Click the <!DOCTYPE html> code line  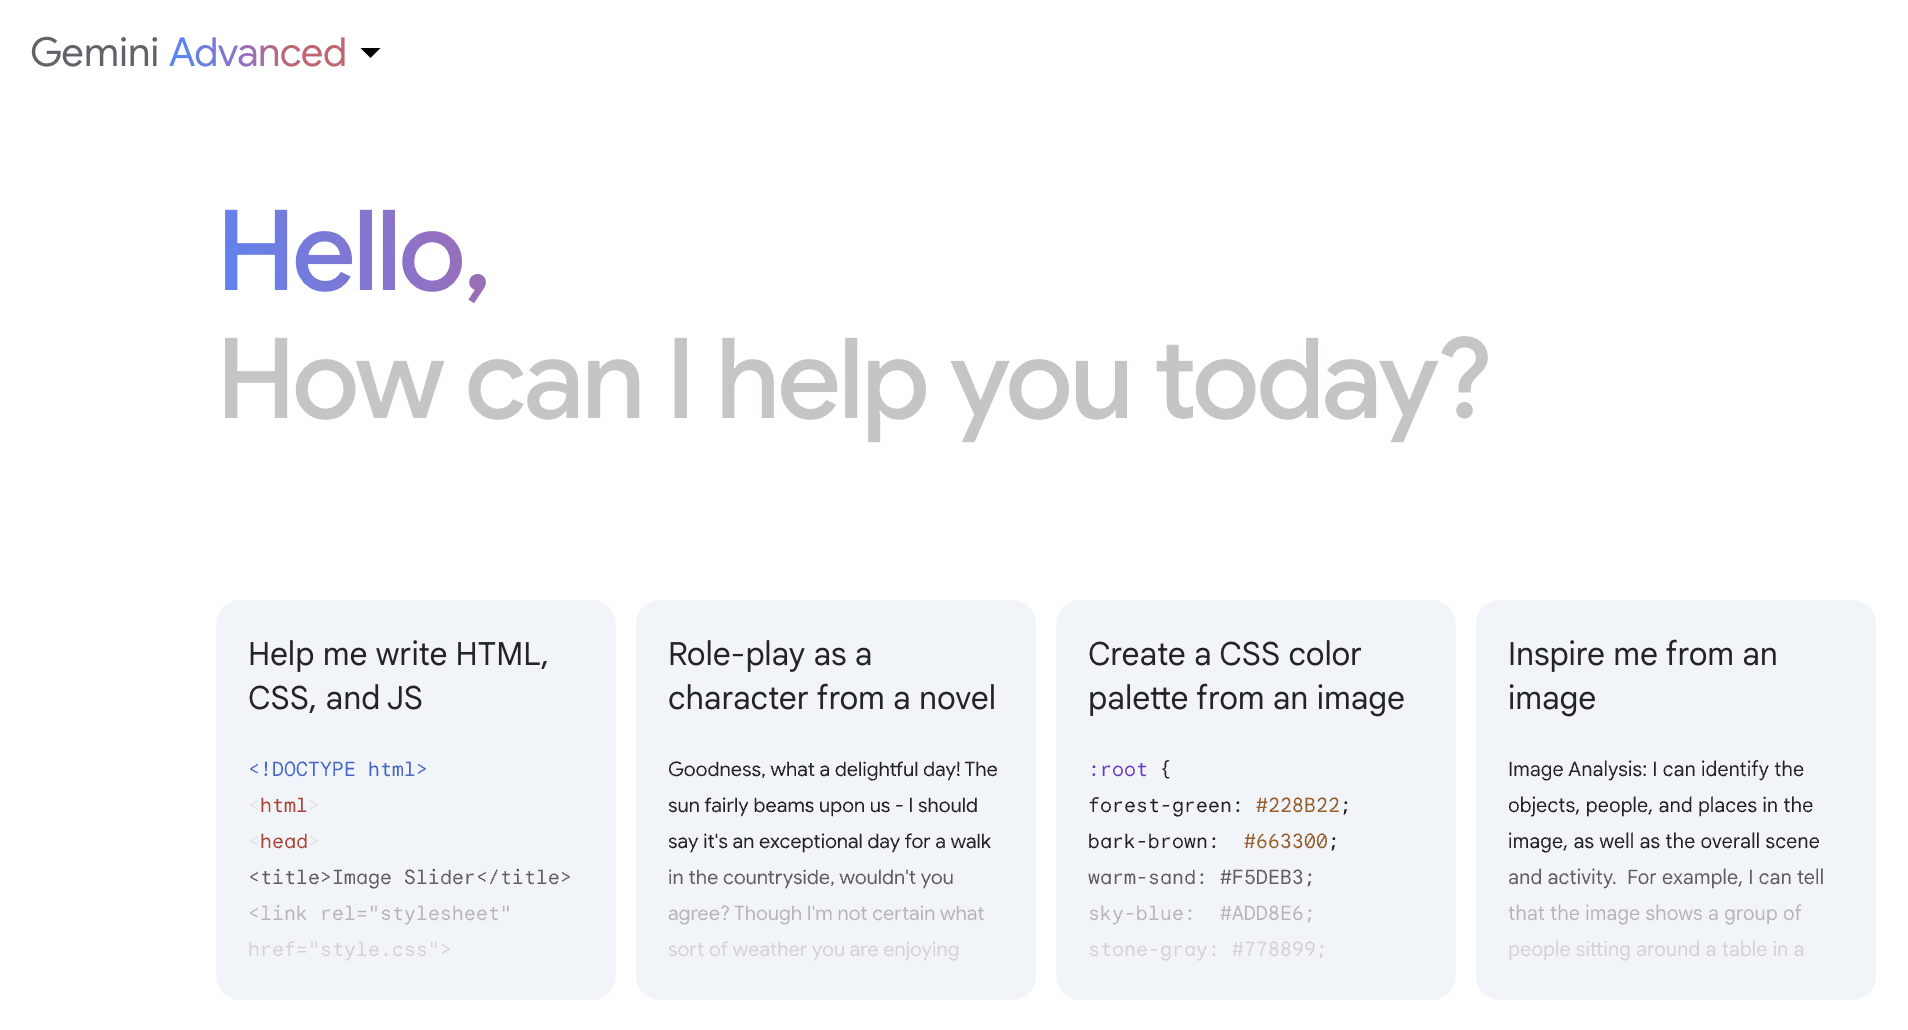pyautogui.click(x=337, y=769)
